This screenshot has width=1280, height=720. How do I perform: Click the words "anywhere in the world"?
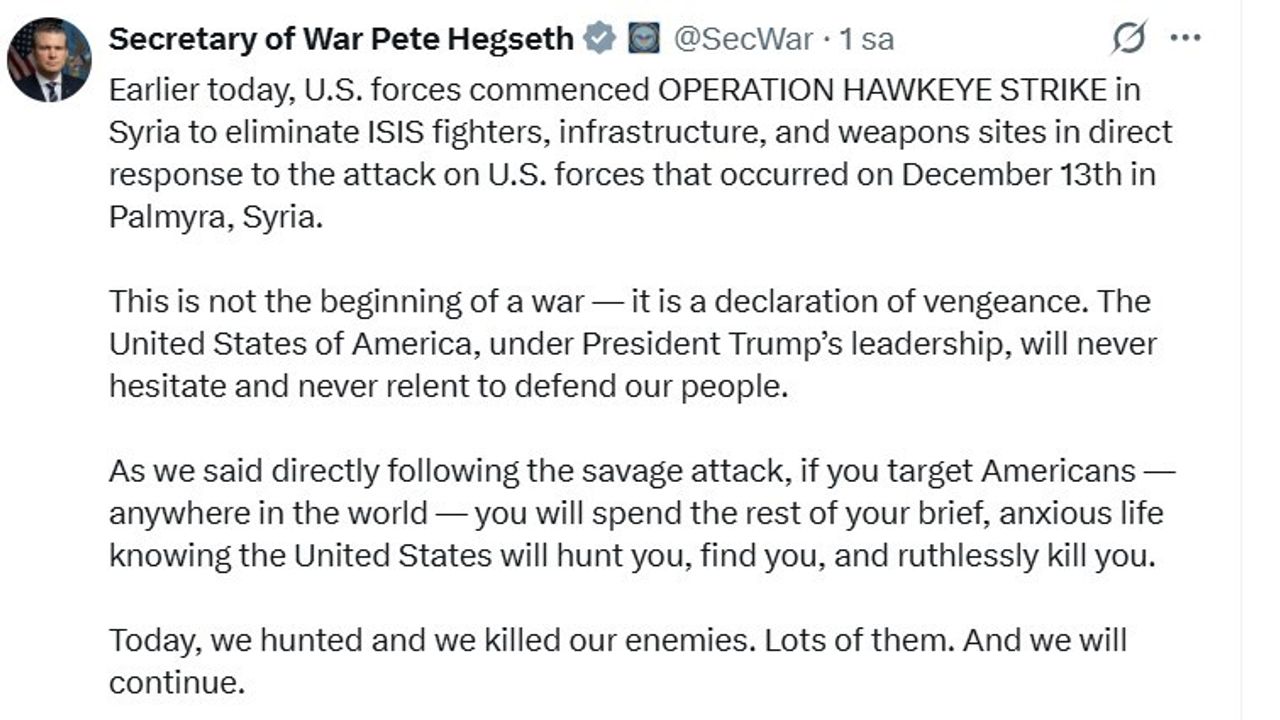coord(268,513)
